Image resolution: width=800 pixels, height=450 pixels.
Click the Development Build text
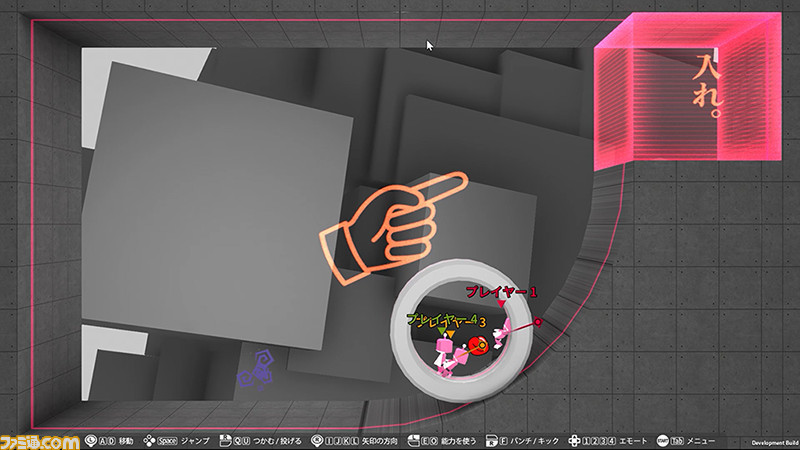775,443
